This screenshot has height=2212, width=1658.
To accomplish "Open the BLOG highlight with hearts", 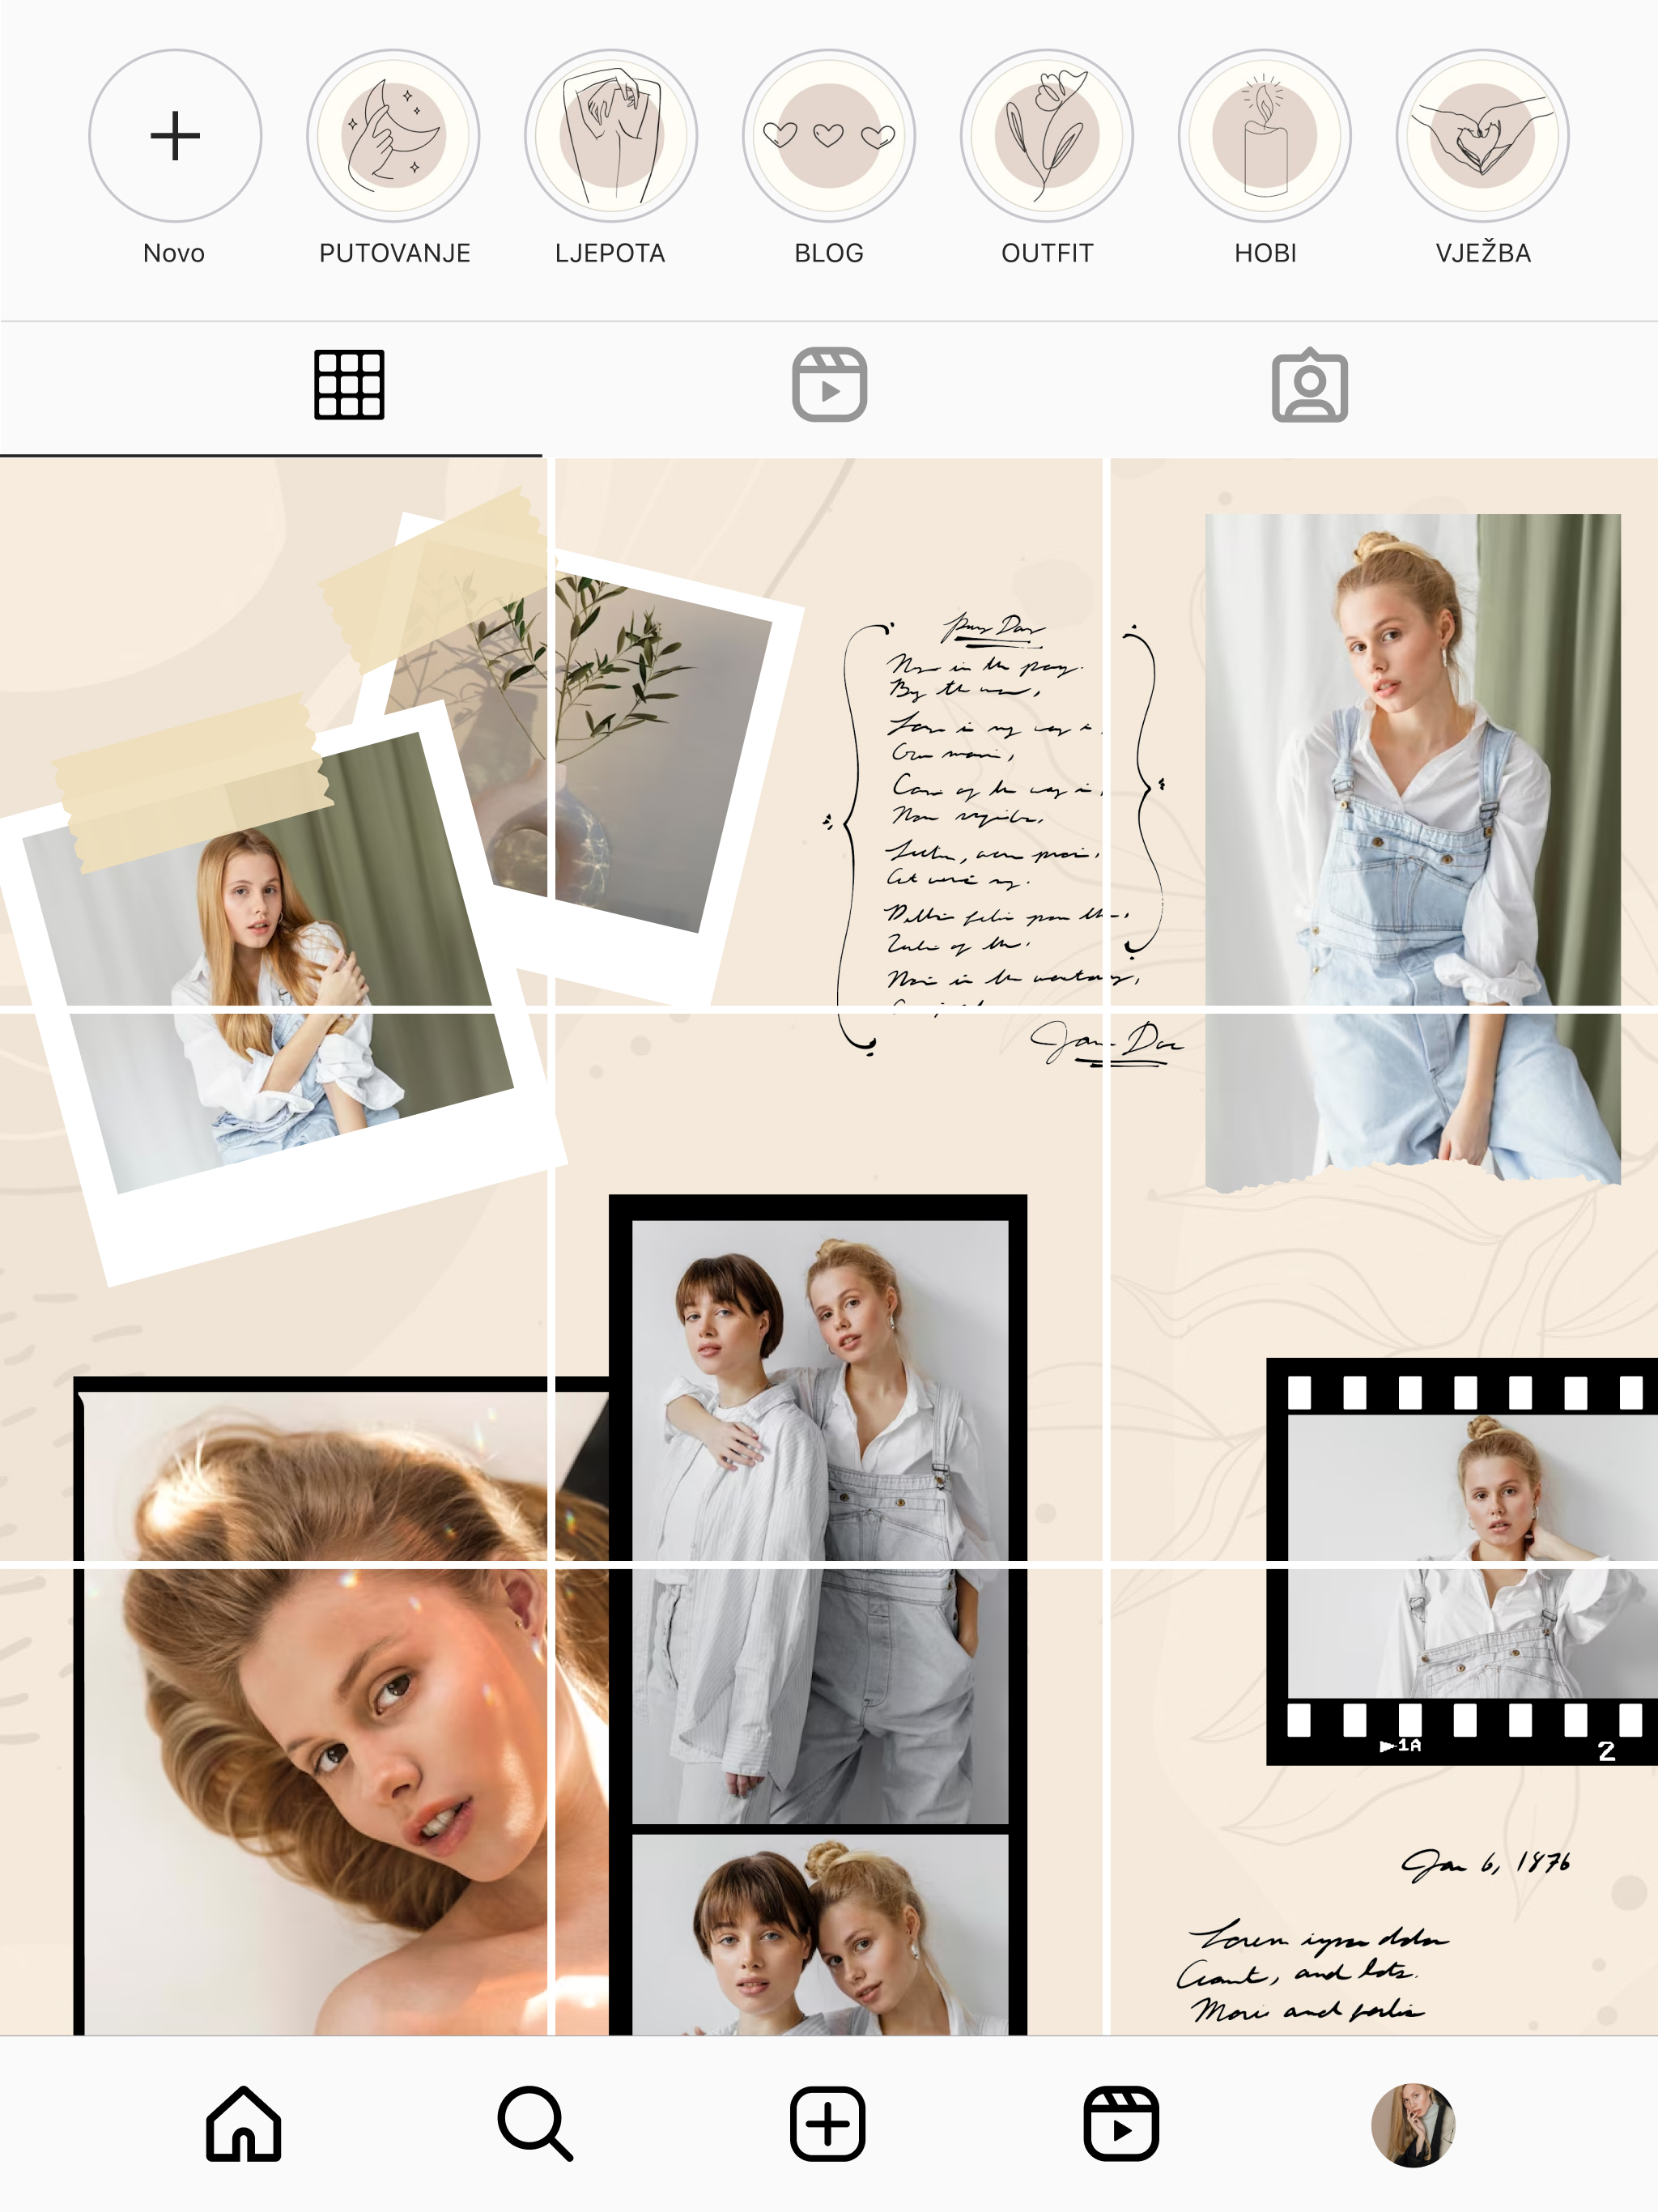I will 829,136.
